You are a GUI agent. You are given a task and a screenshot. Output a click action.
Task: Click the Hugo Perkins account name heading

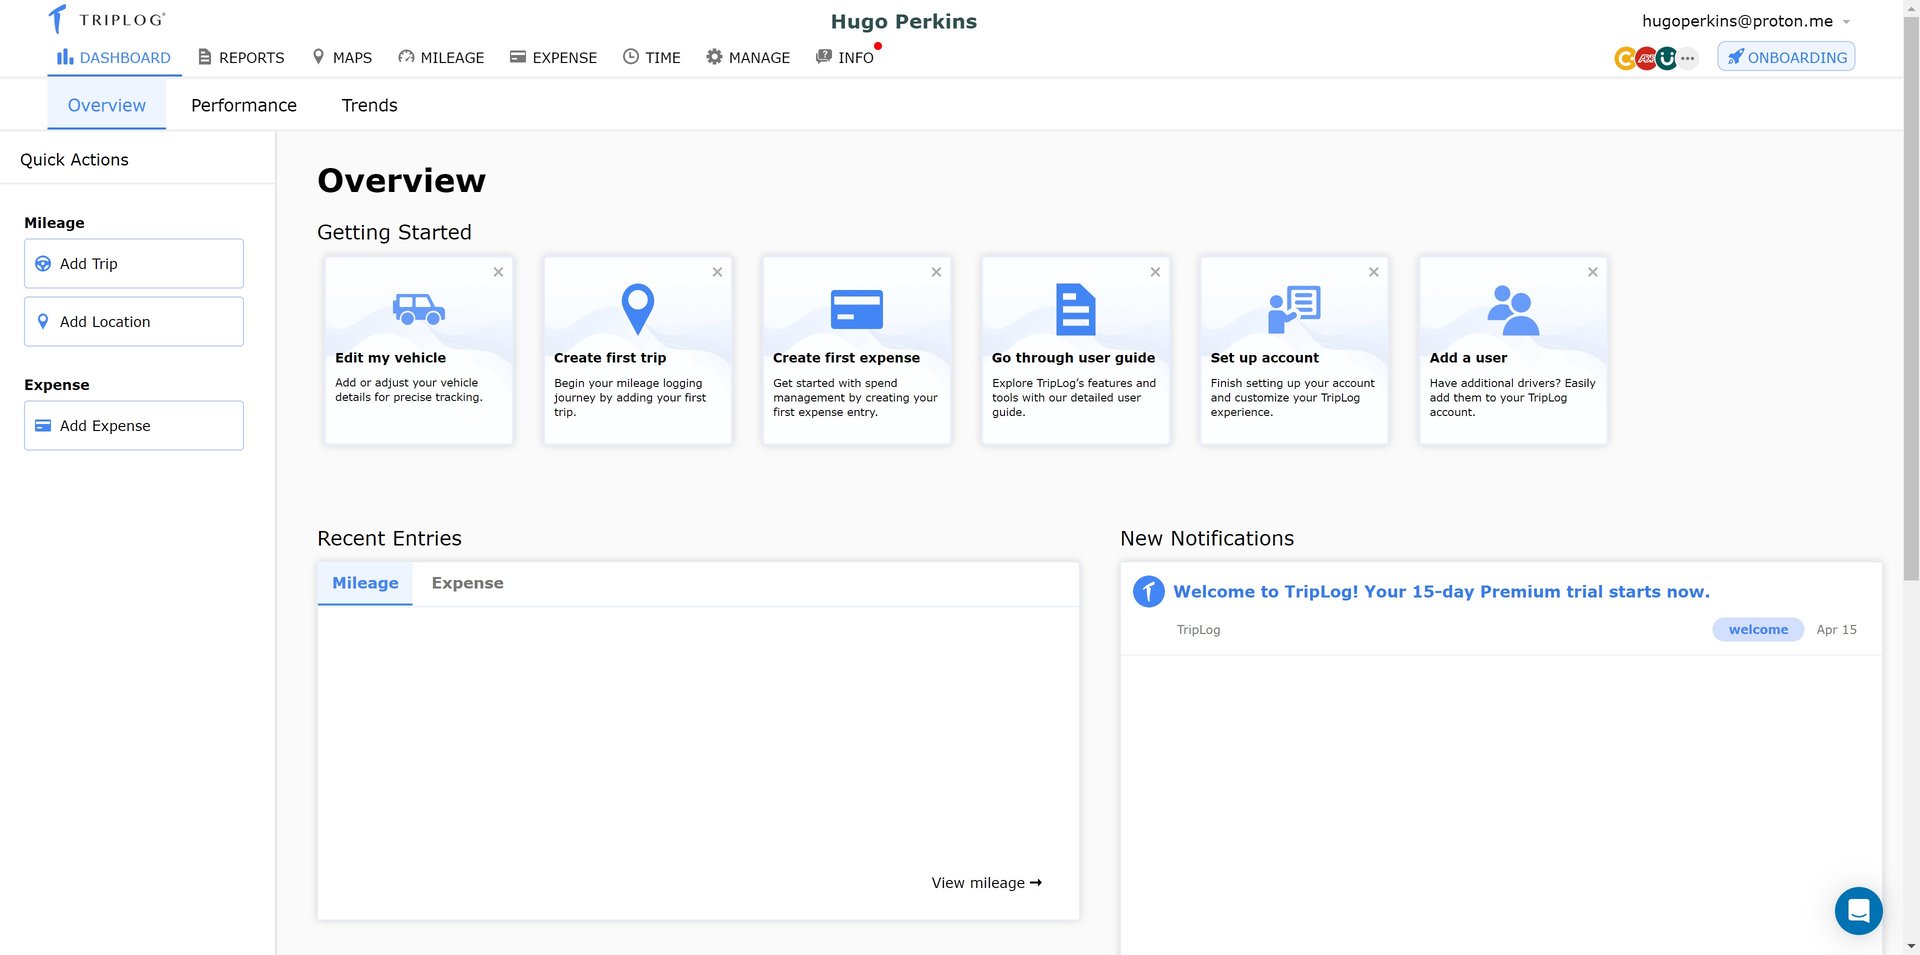[904, 22]
